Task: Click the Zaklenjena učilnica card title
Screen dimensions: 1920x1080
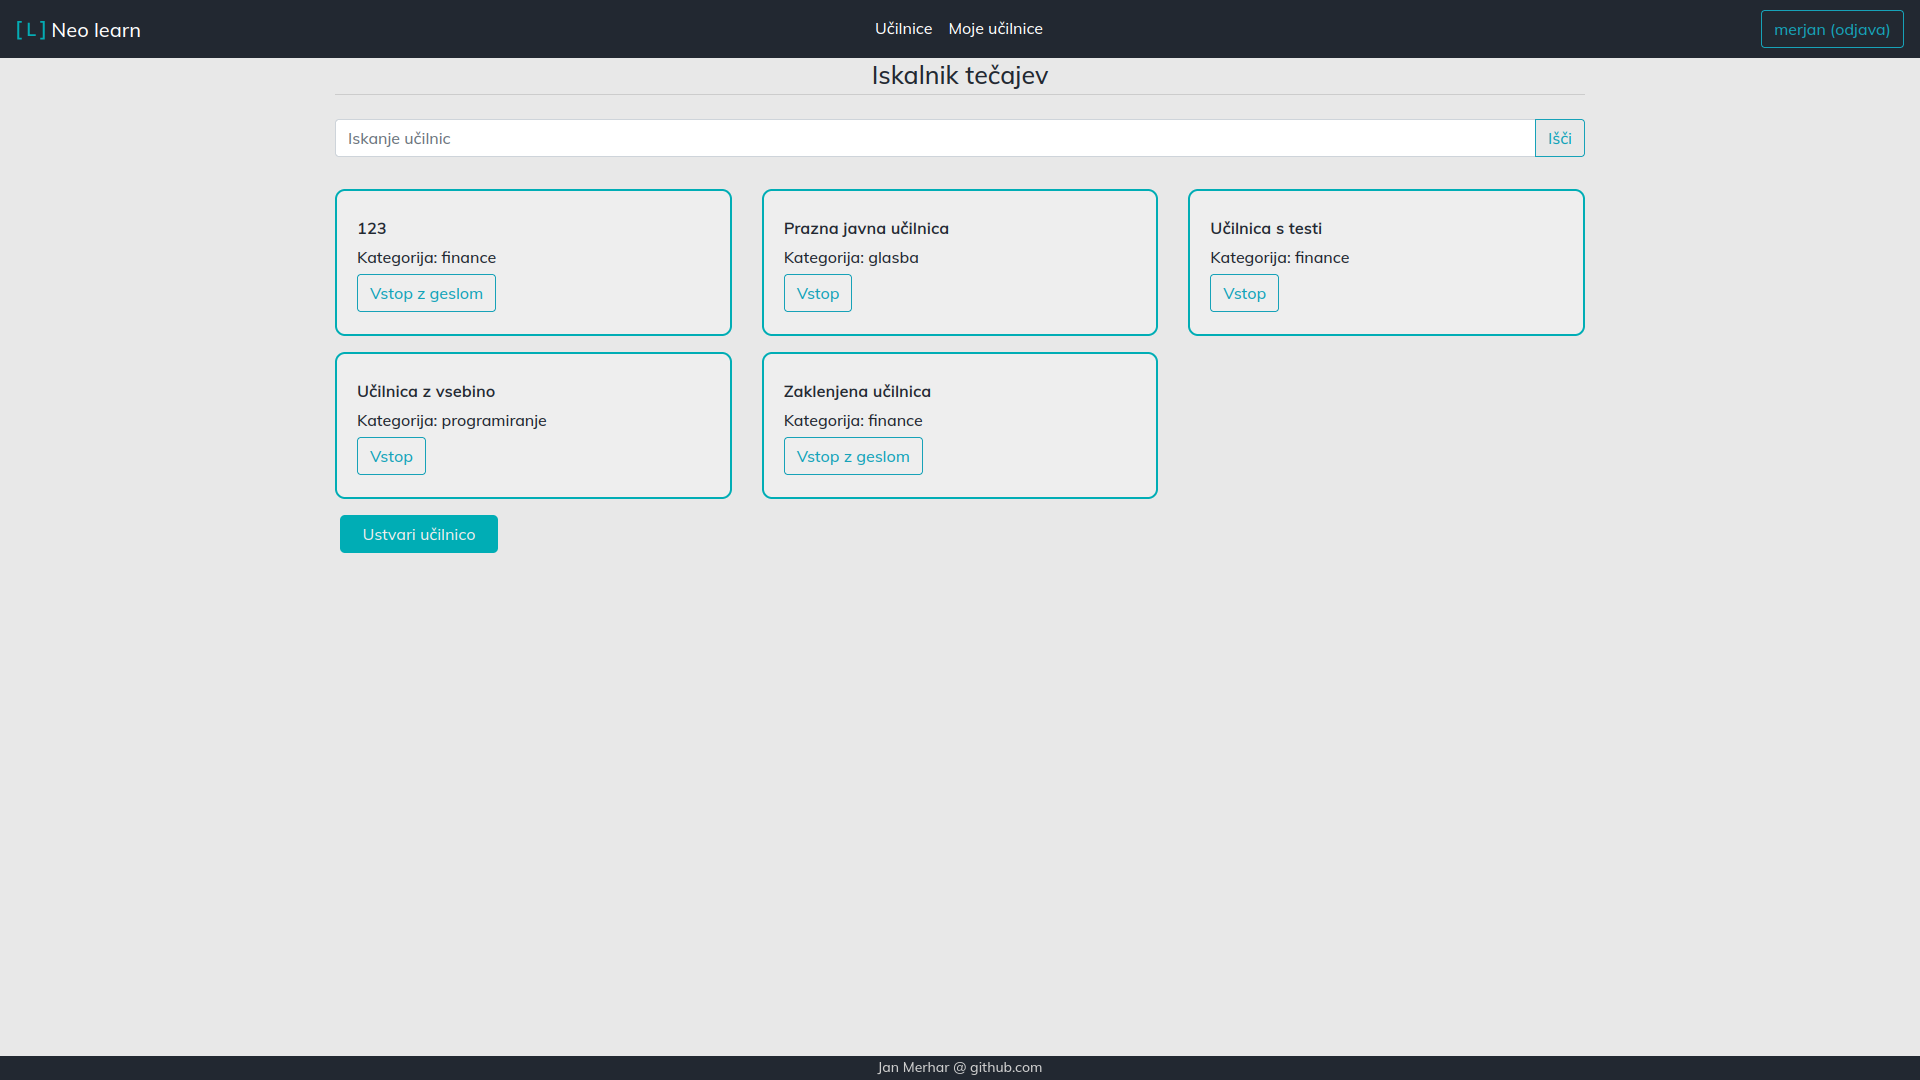Action: click(x=857, y=391)
